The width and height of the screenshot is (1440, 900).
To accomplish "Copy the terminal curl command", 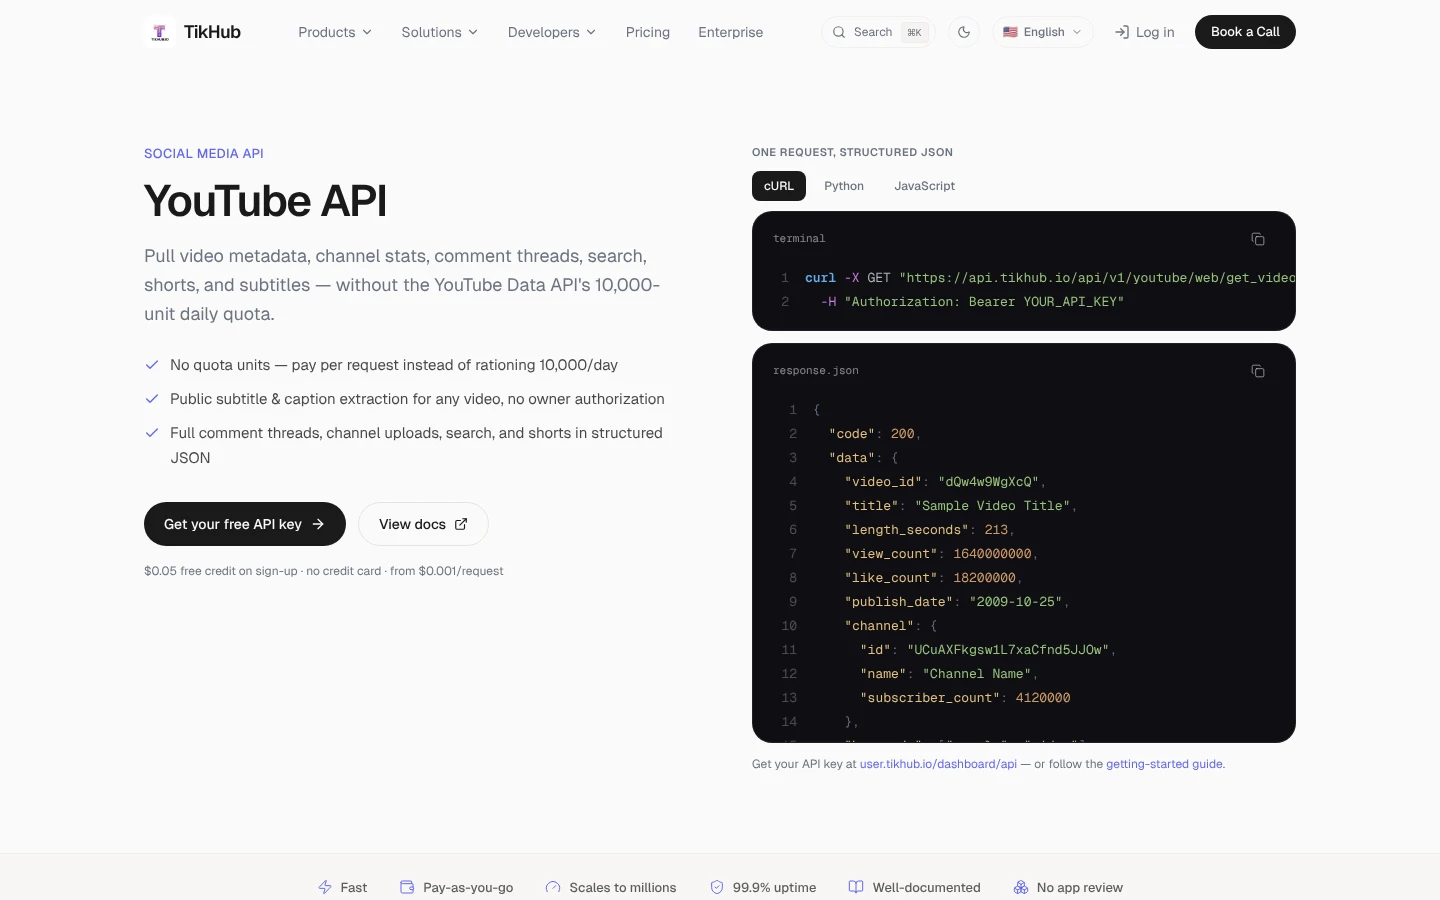I will tap(1258, 239).
